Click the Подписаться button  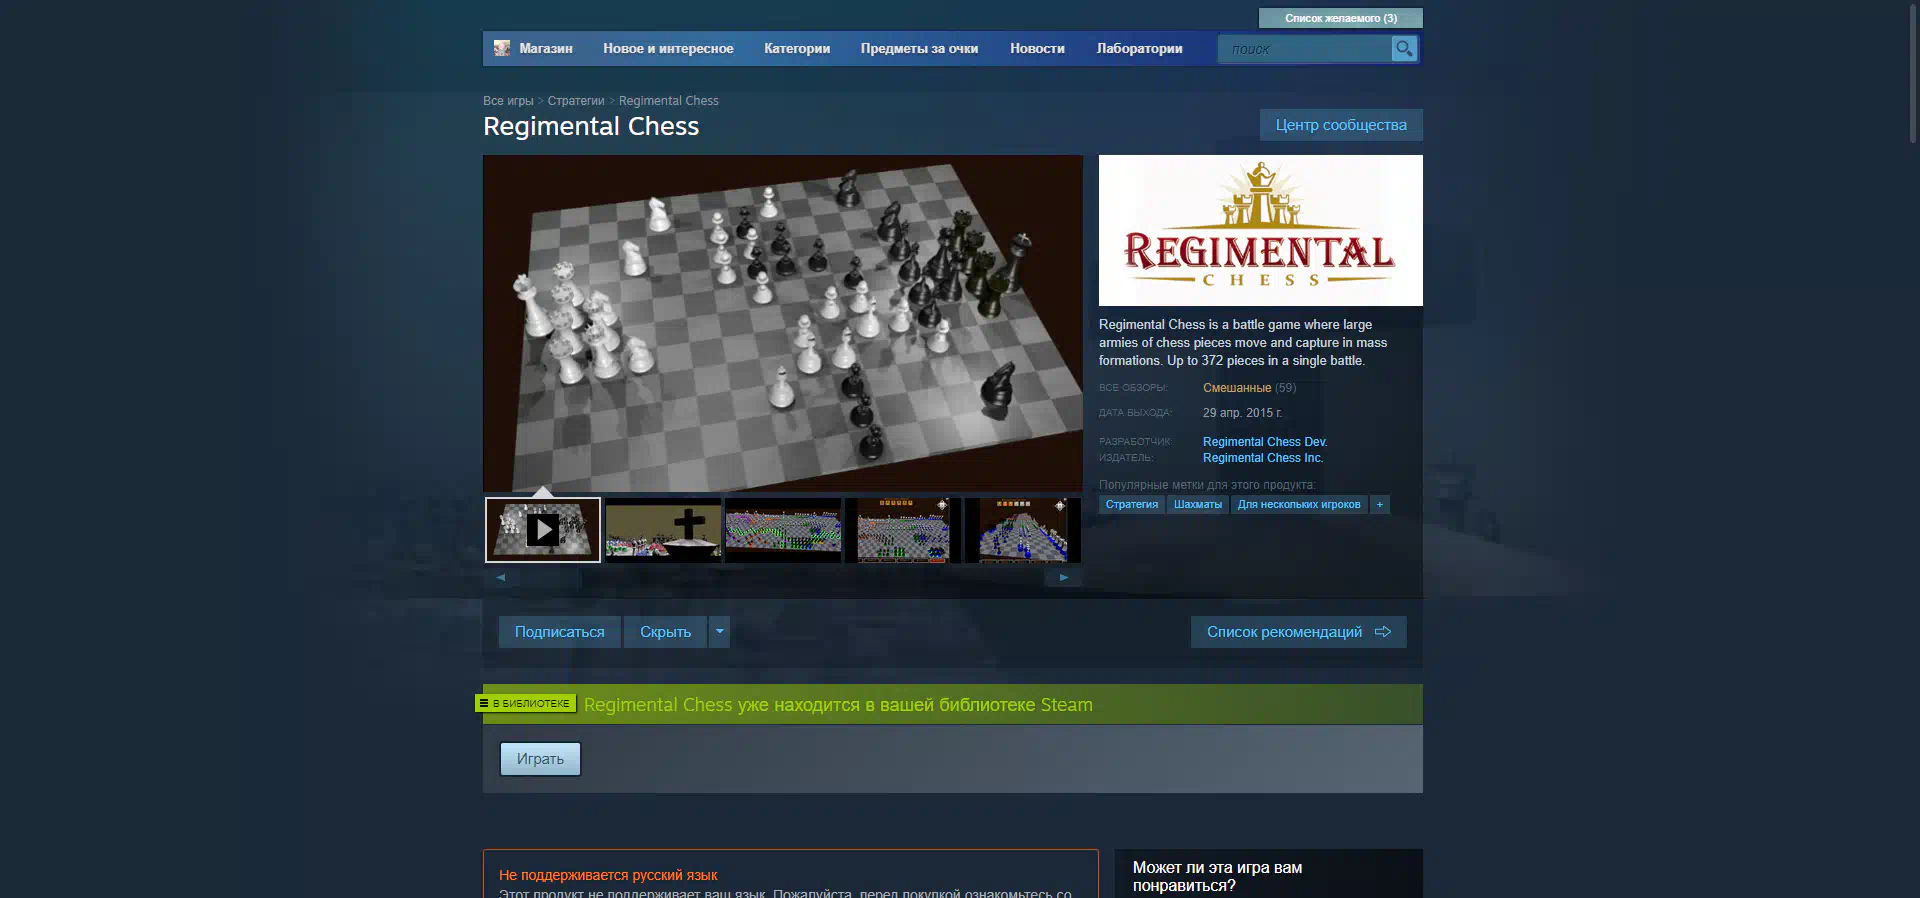(560, 632)
